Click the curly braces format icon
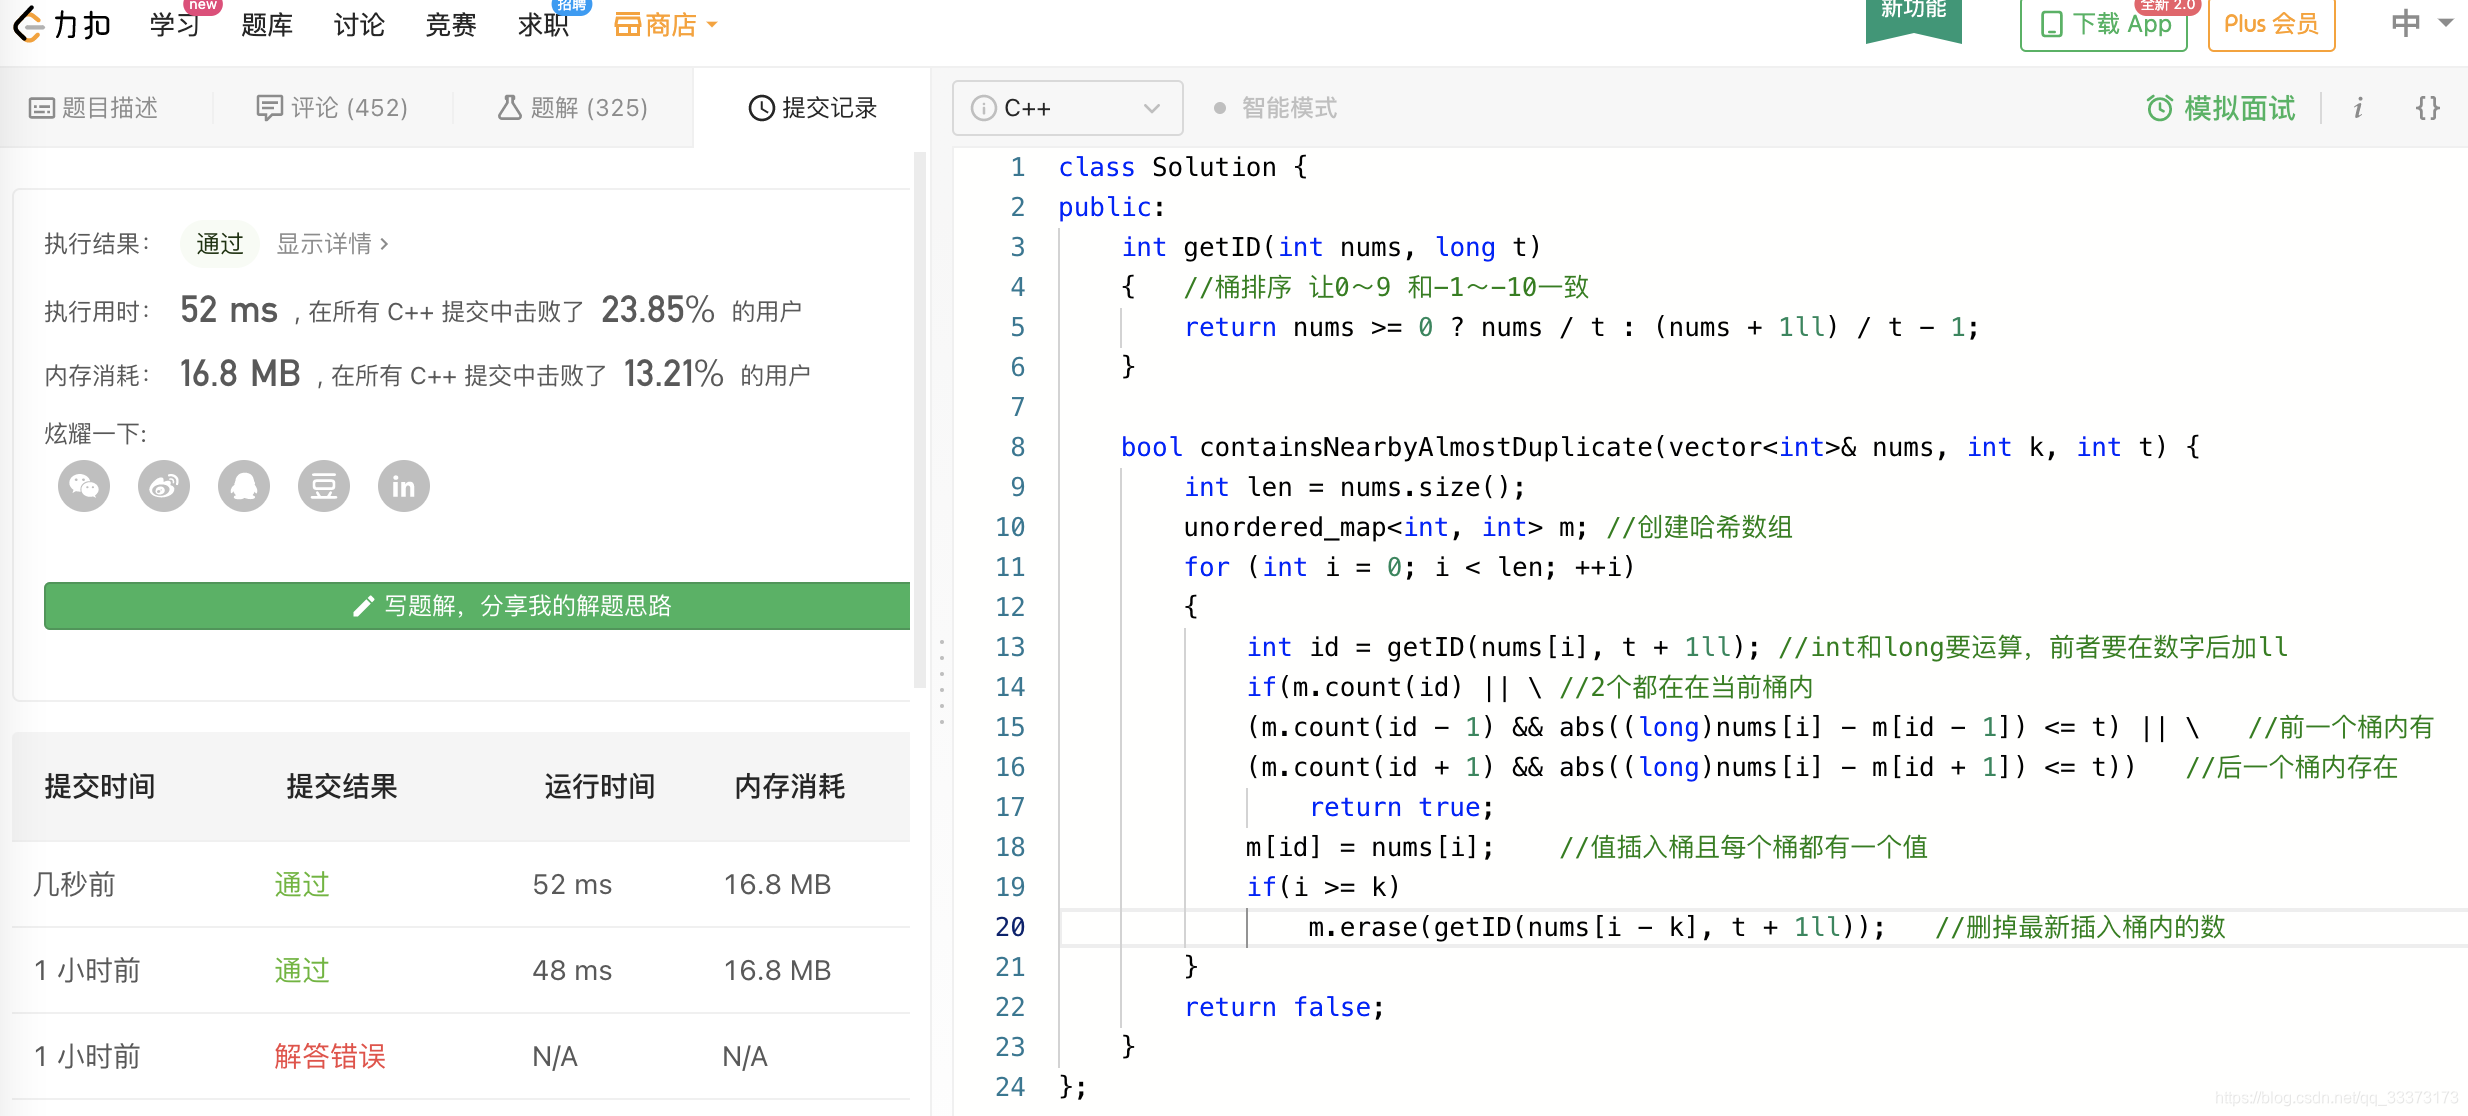This screenshot has height=1116, width=2468. (x=2428, y=108)
